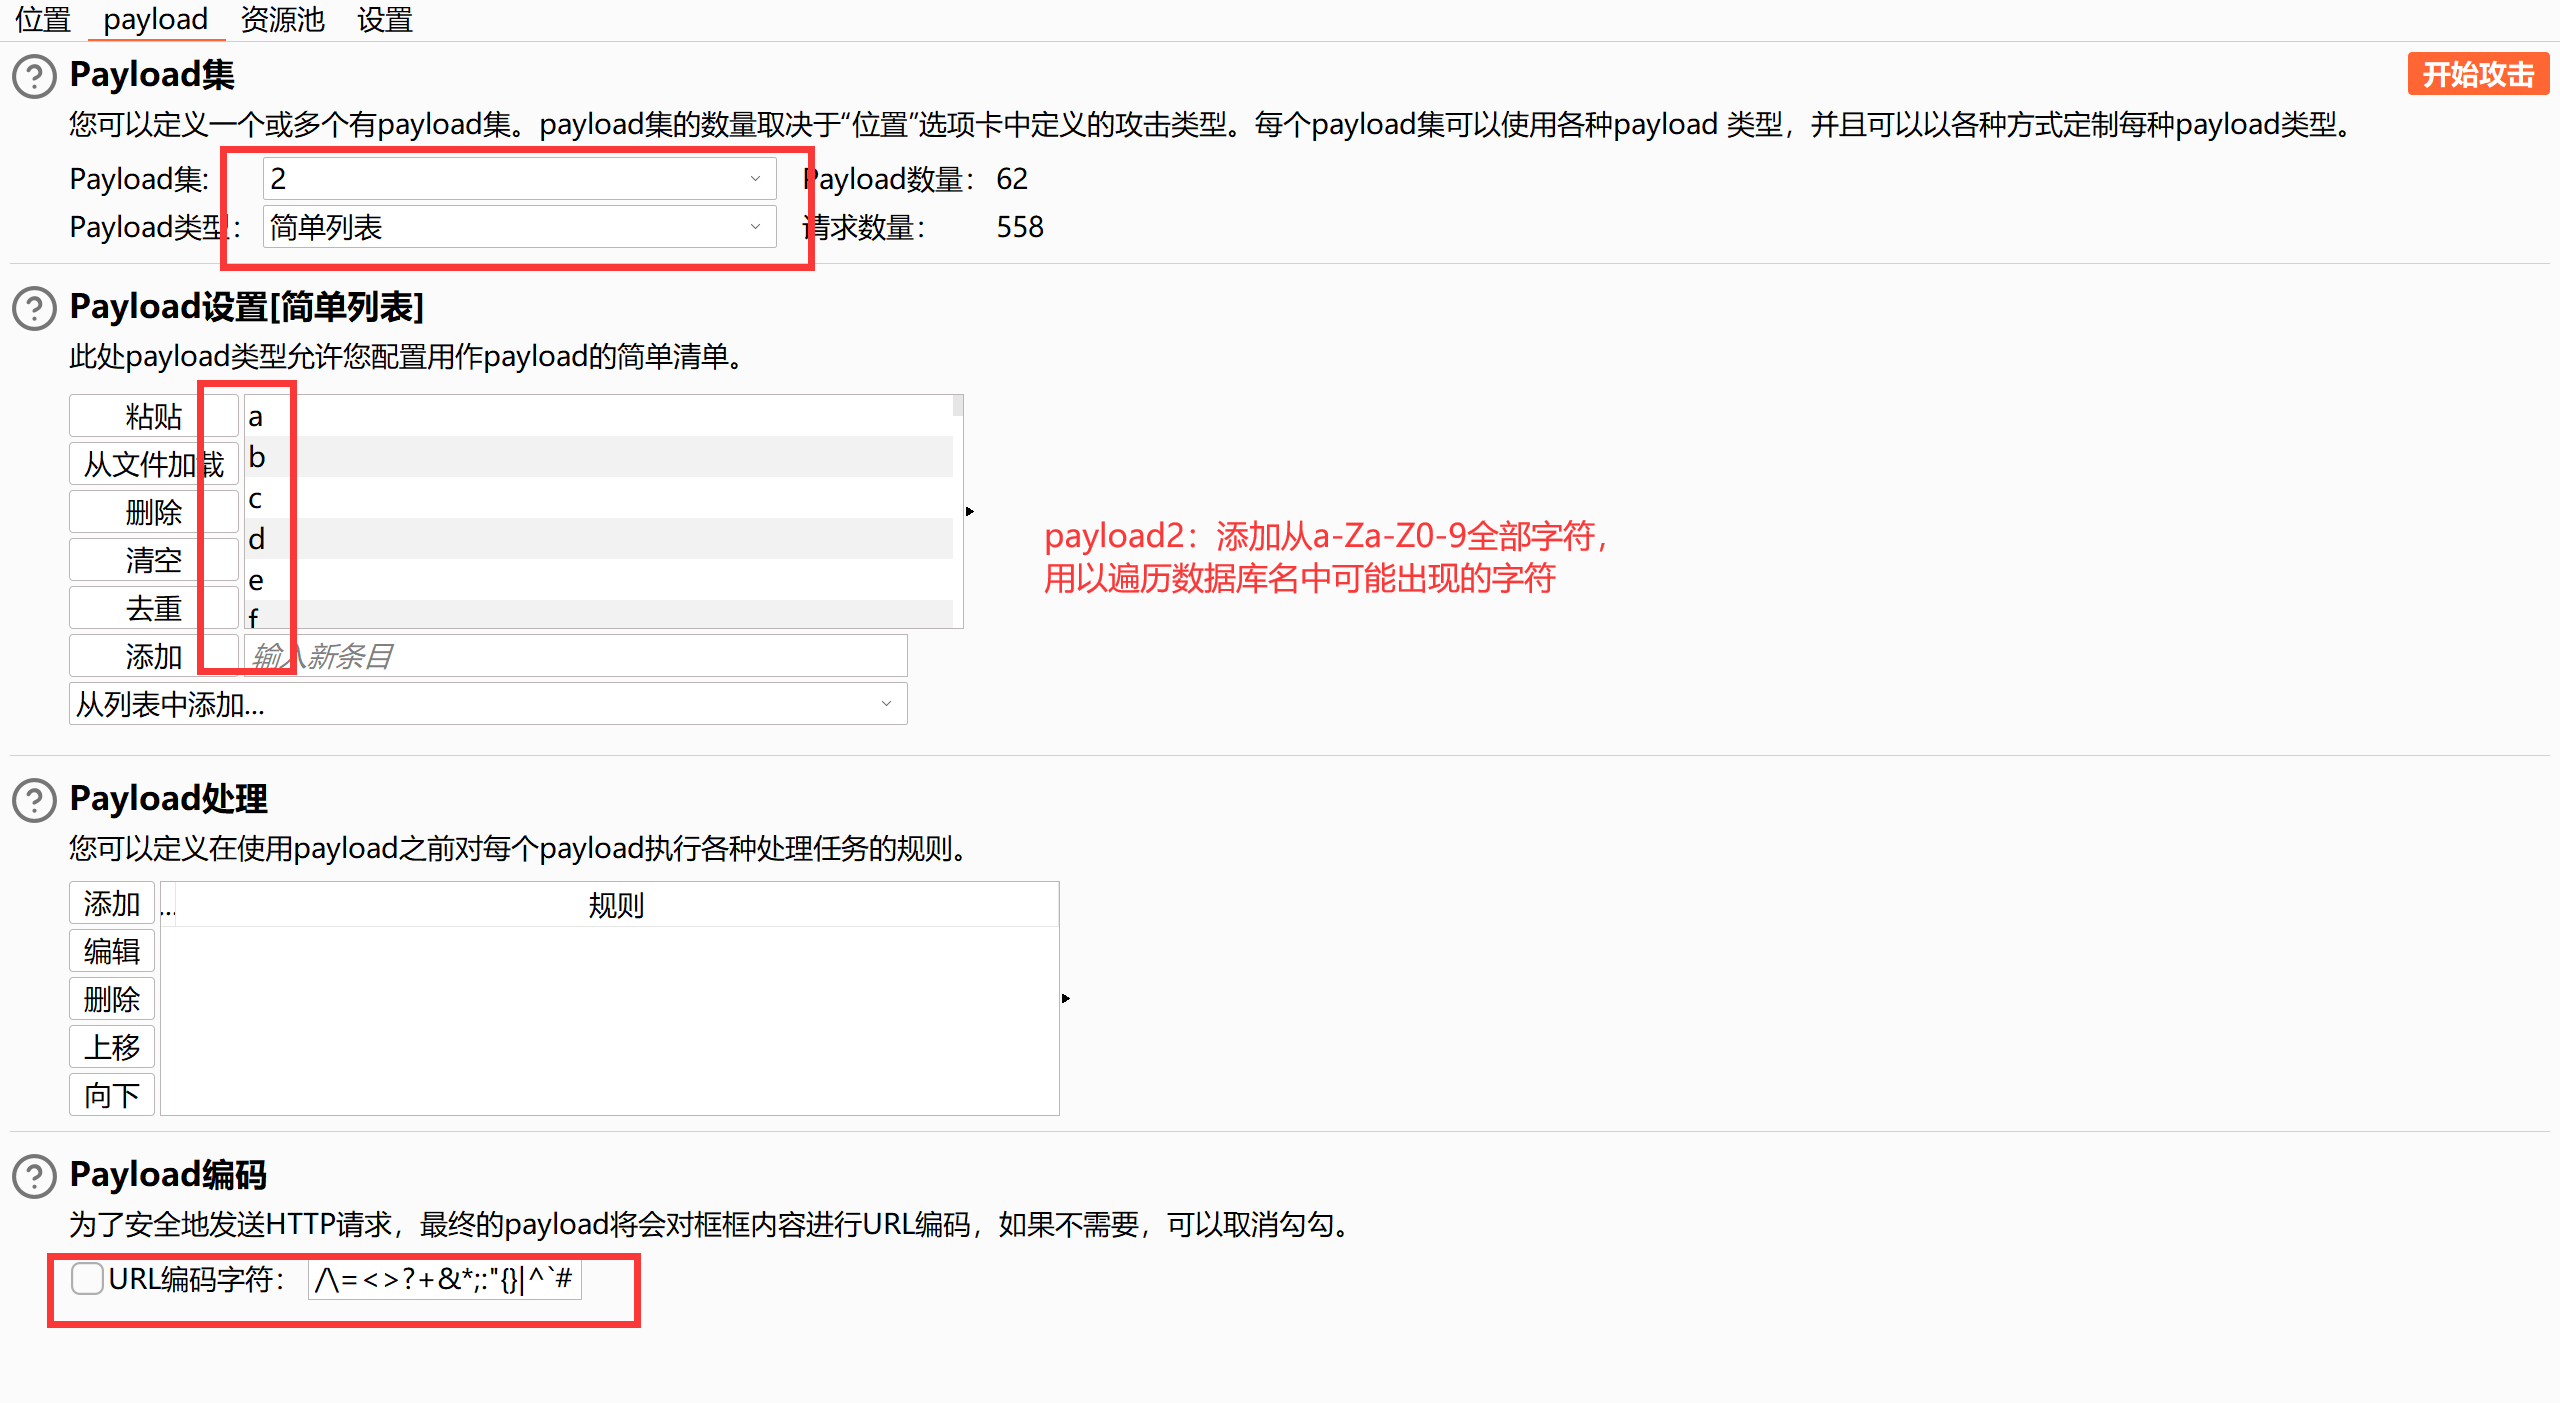Open the help icon next to Payload集
2560x1403 pixels.
pyautogui.click(x=33, y=76)
